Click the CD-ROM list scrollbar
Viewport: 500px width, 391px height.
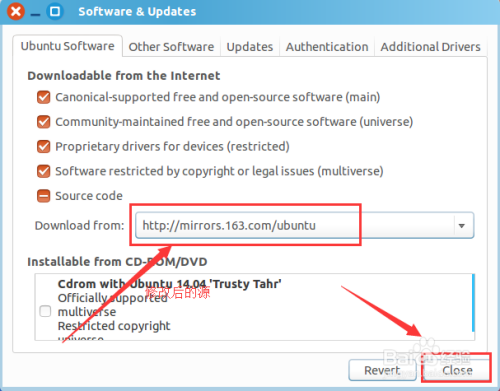[x=473, y=303]
